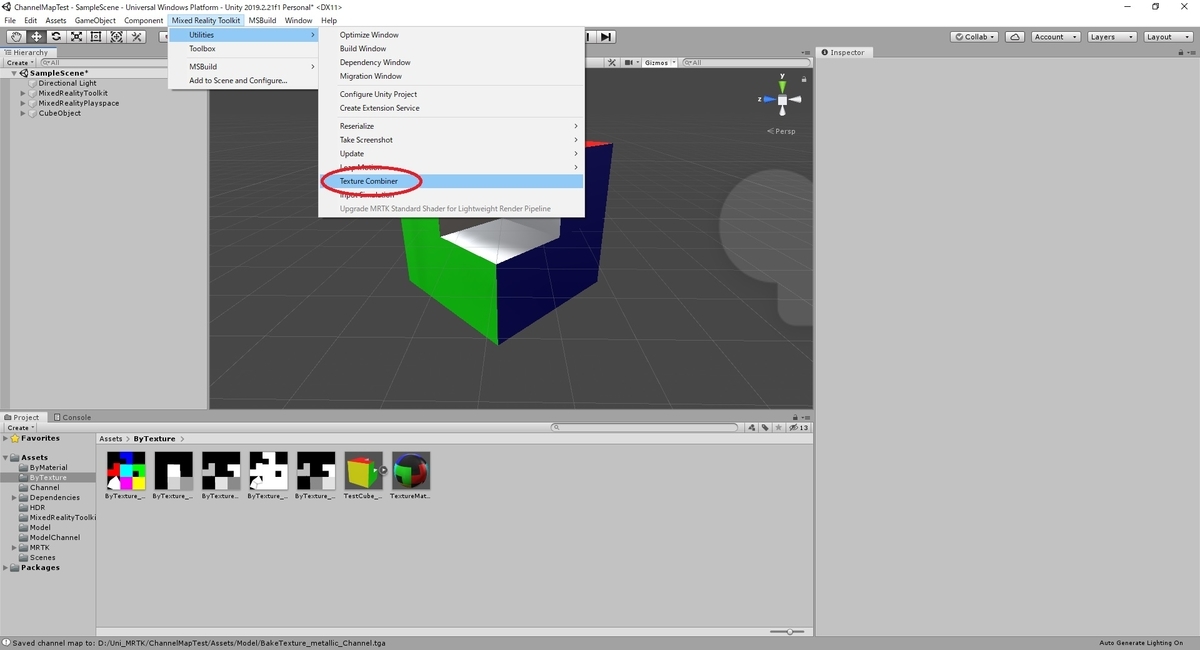Open the Gizmos dropdown in scene view
1200x650 pixels.
[x=659, y=62]
